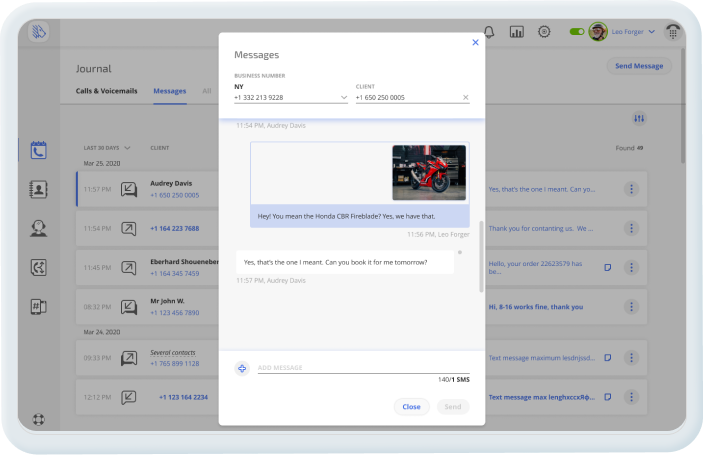Select the Messages tab

point(169,91)
